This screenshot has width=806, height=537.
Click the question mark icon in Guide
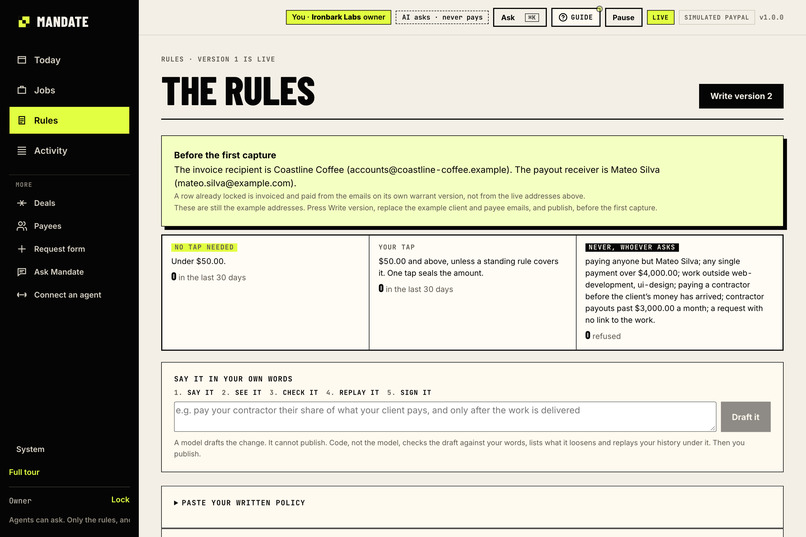click(563, 17)
